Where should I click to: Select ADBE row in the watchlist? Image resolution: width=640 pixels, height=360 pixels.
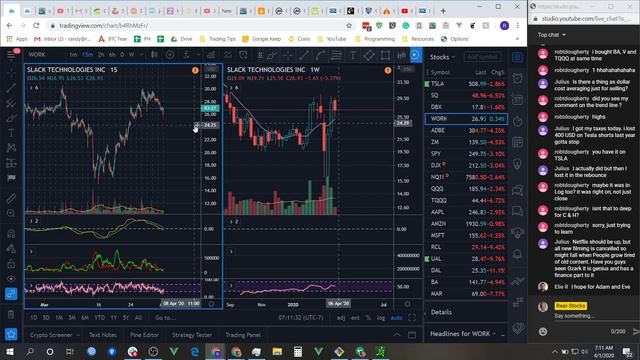click(466, 131)
